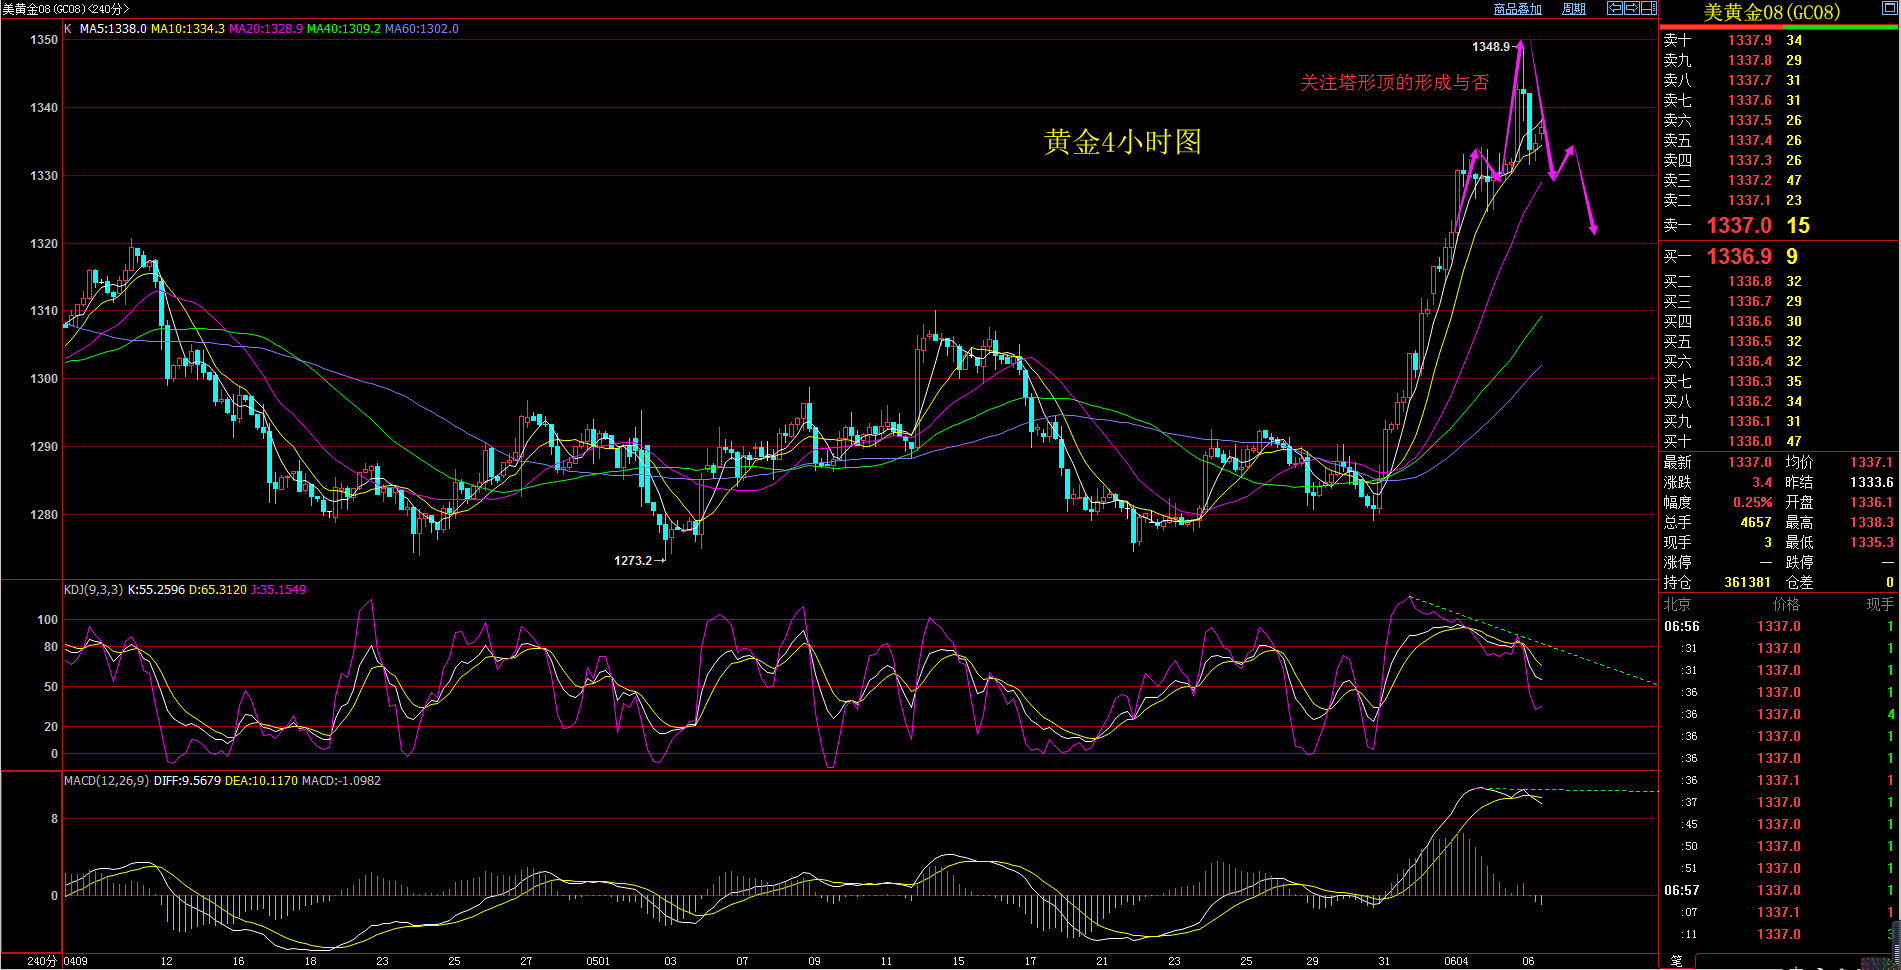Click the 持仓 value 361381
The width and height of the screenshot is (1901, 970).
pyautogui.click(x=1747, y=582)
